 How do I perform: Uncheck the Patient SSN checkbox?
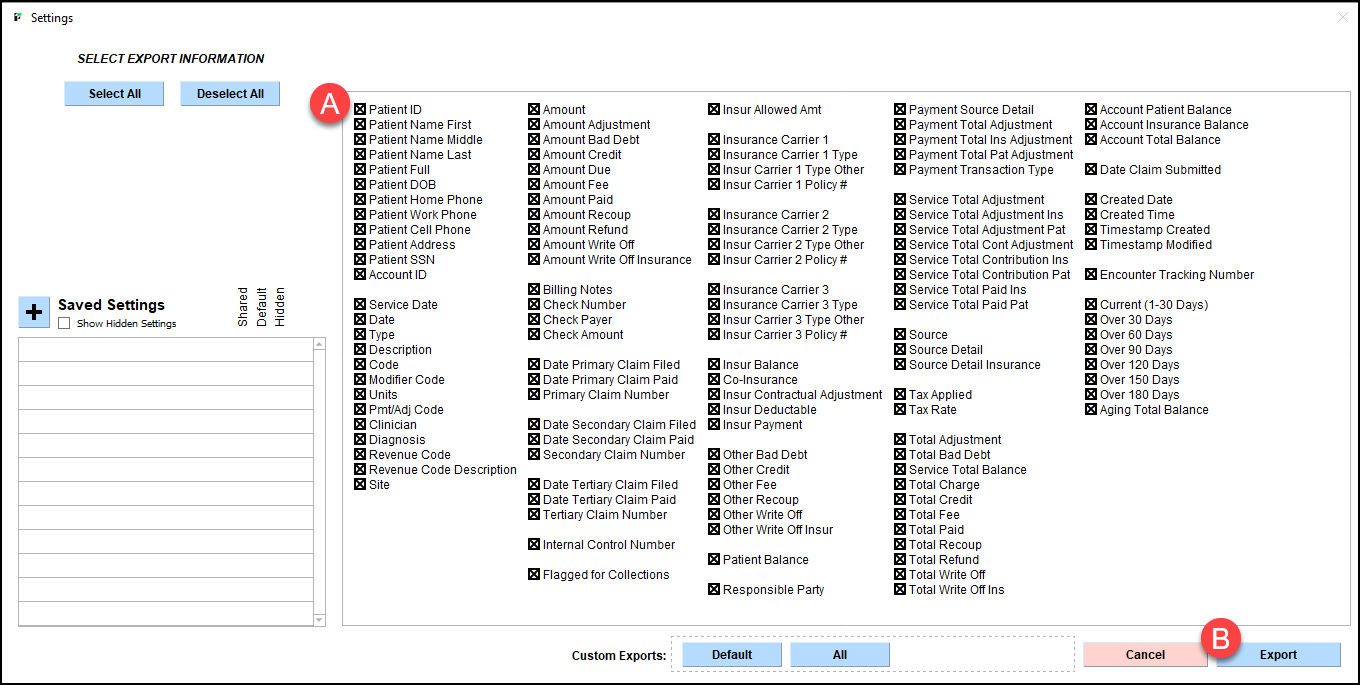tap(360, 260)
